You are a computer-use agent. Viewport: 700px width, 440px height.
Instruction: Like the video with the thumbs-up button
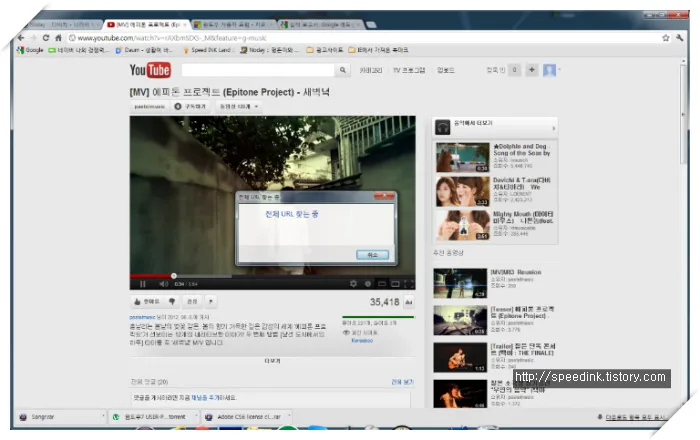(146, 302)
